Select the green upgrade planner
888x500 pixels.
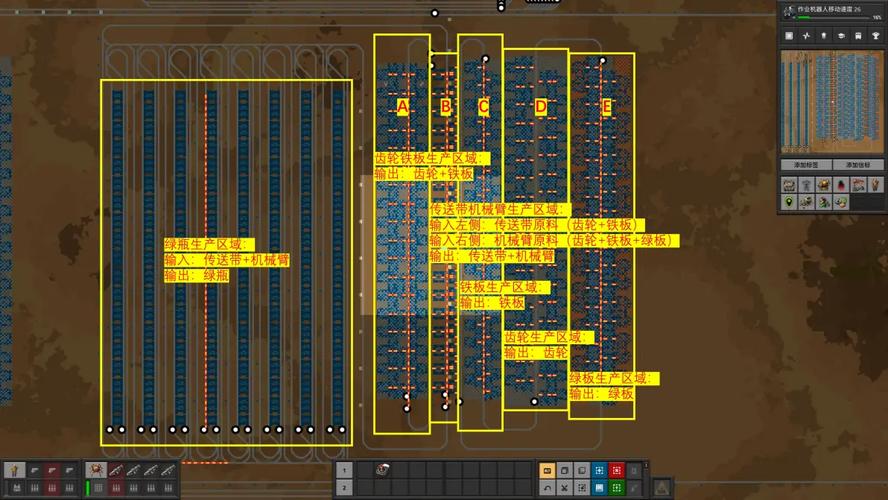pos(616,488)
